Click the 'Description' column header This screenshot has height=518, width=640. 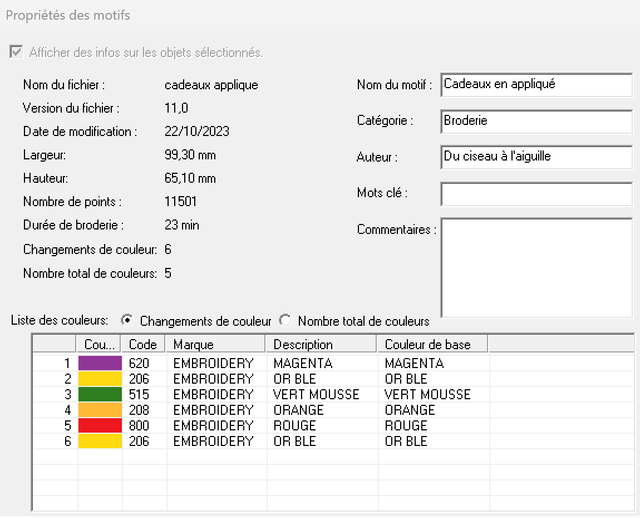(322, 344)
